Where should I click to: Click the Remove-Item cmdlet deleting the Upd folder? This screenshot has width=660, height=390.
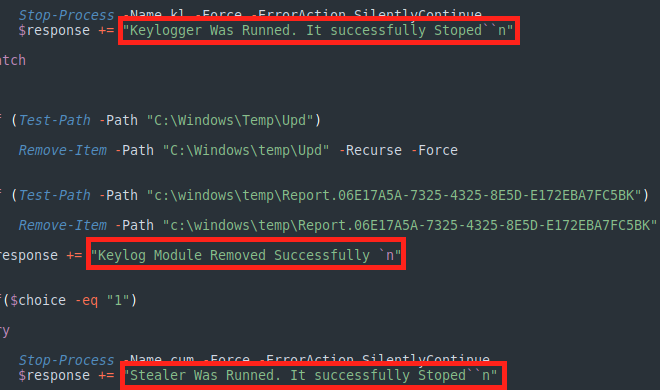(x=63, y=151)
